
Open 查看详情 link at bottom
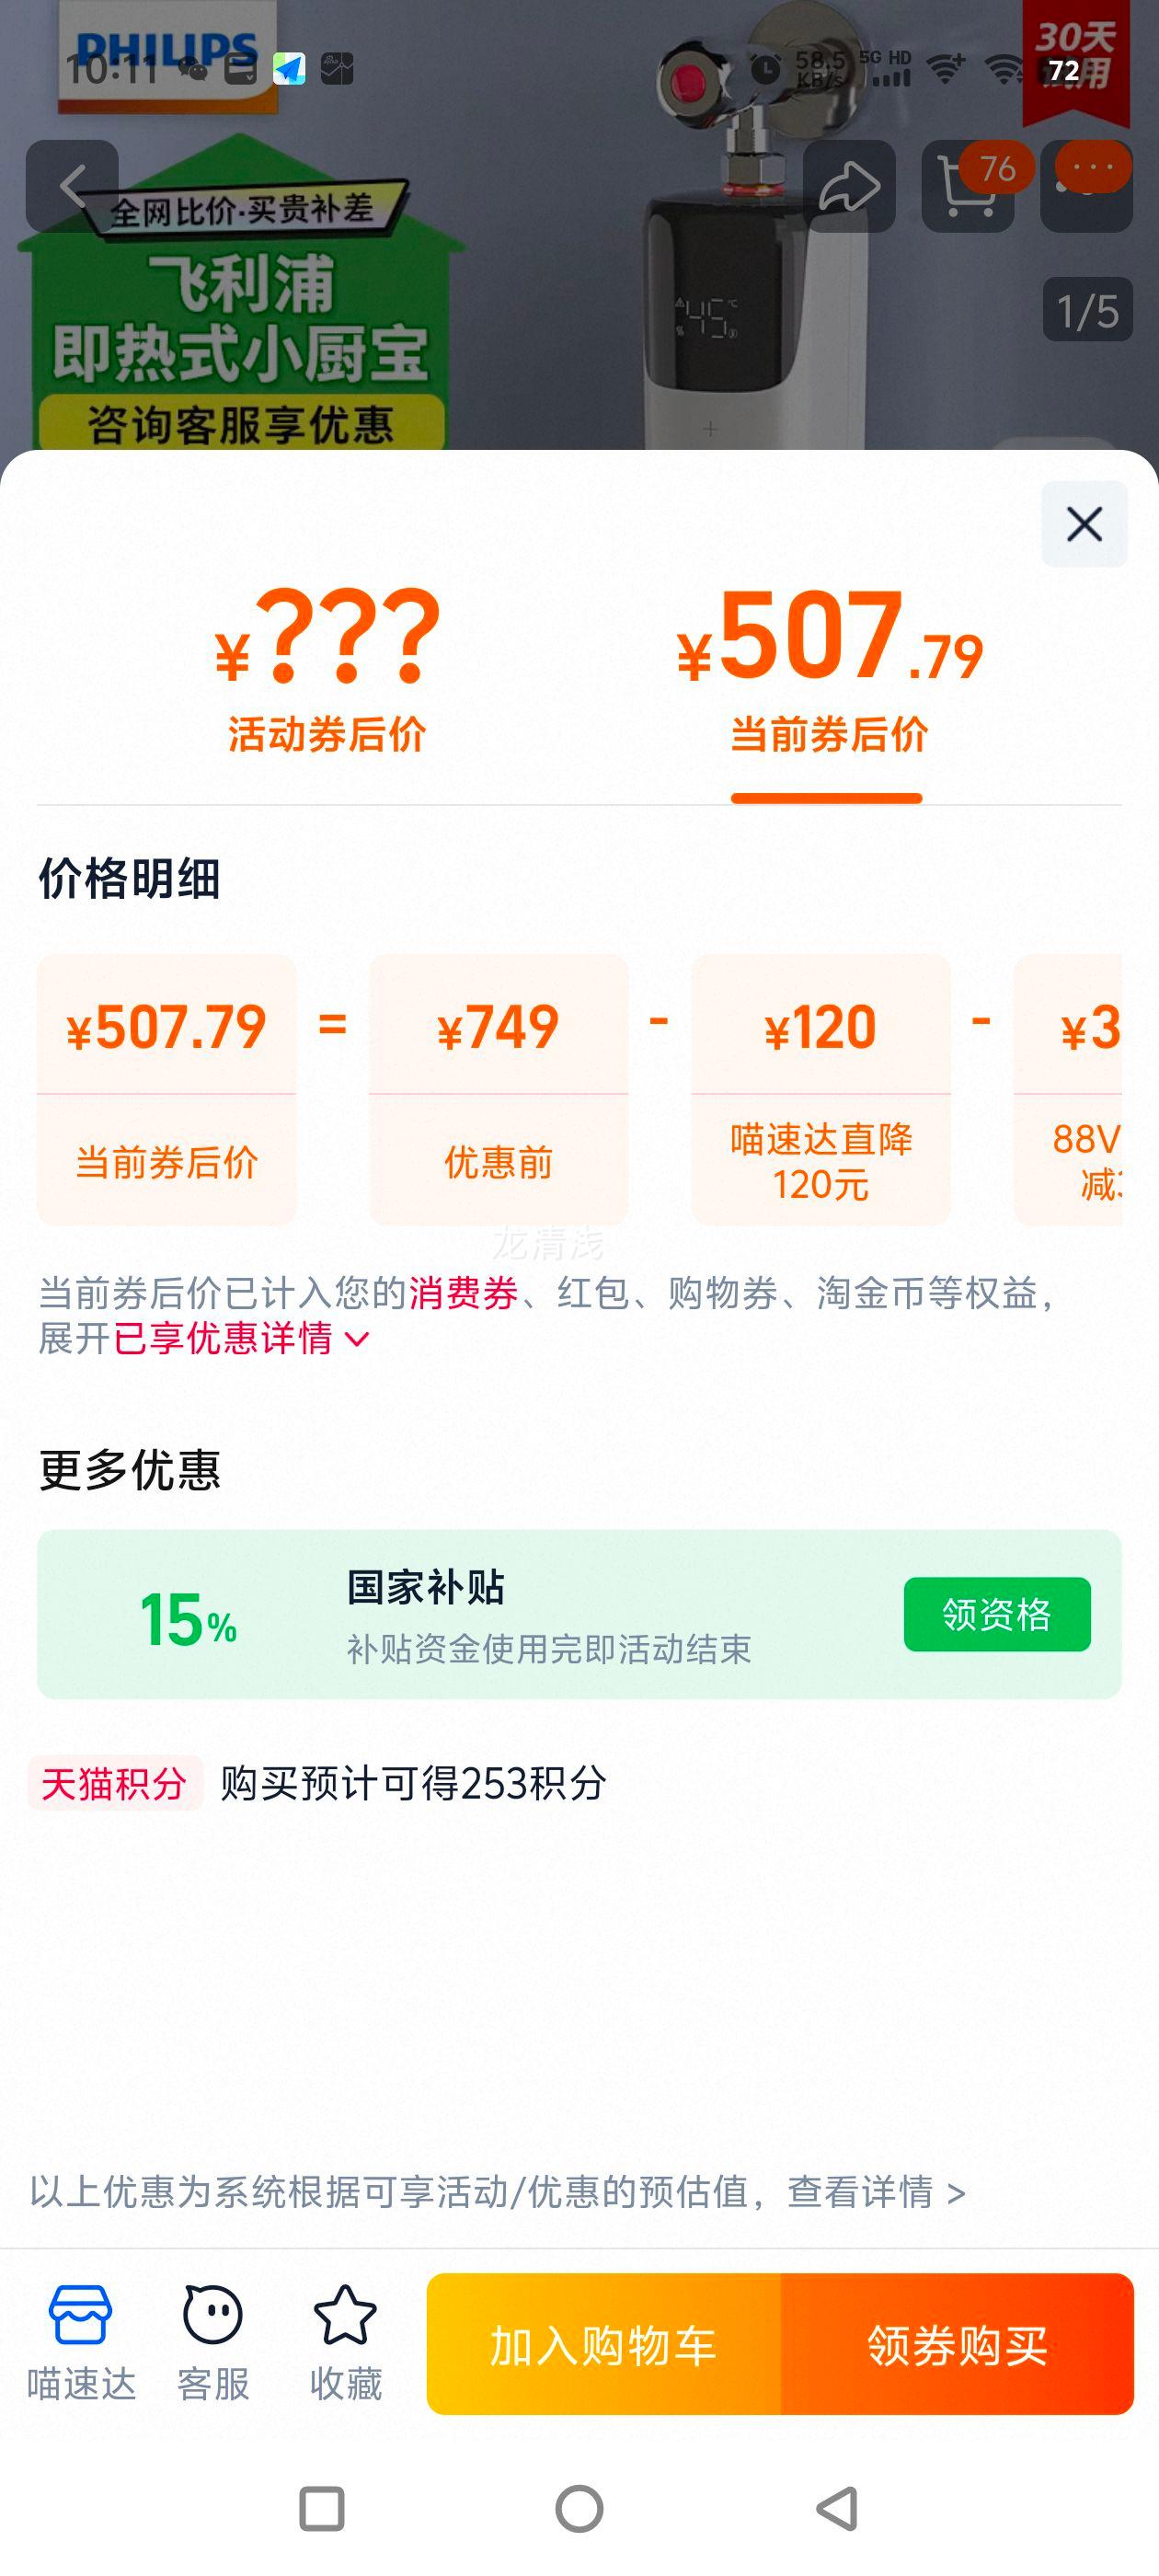click(x=875, y=2191)
